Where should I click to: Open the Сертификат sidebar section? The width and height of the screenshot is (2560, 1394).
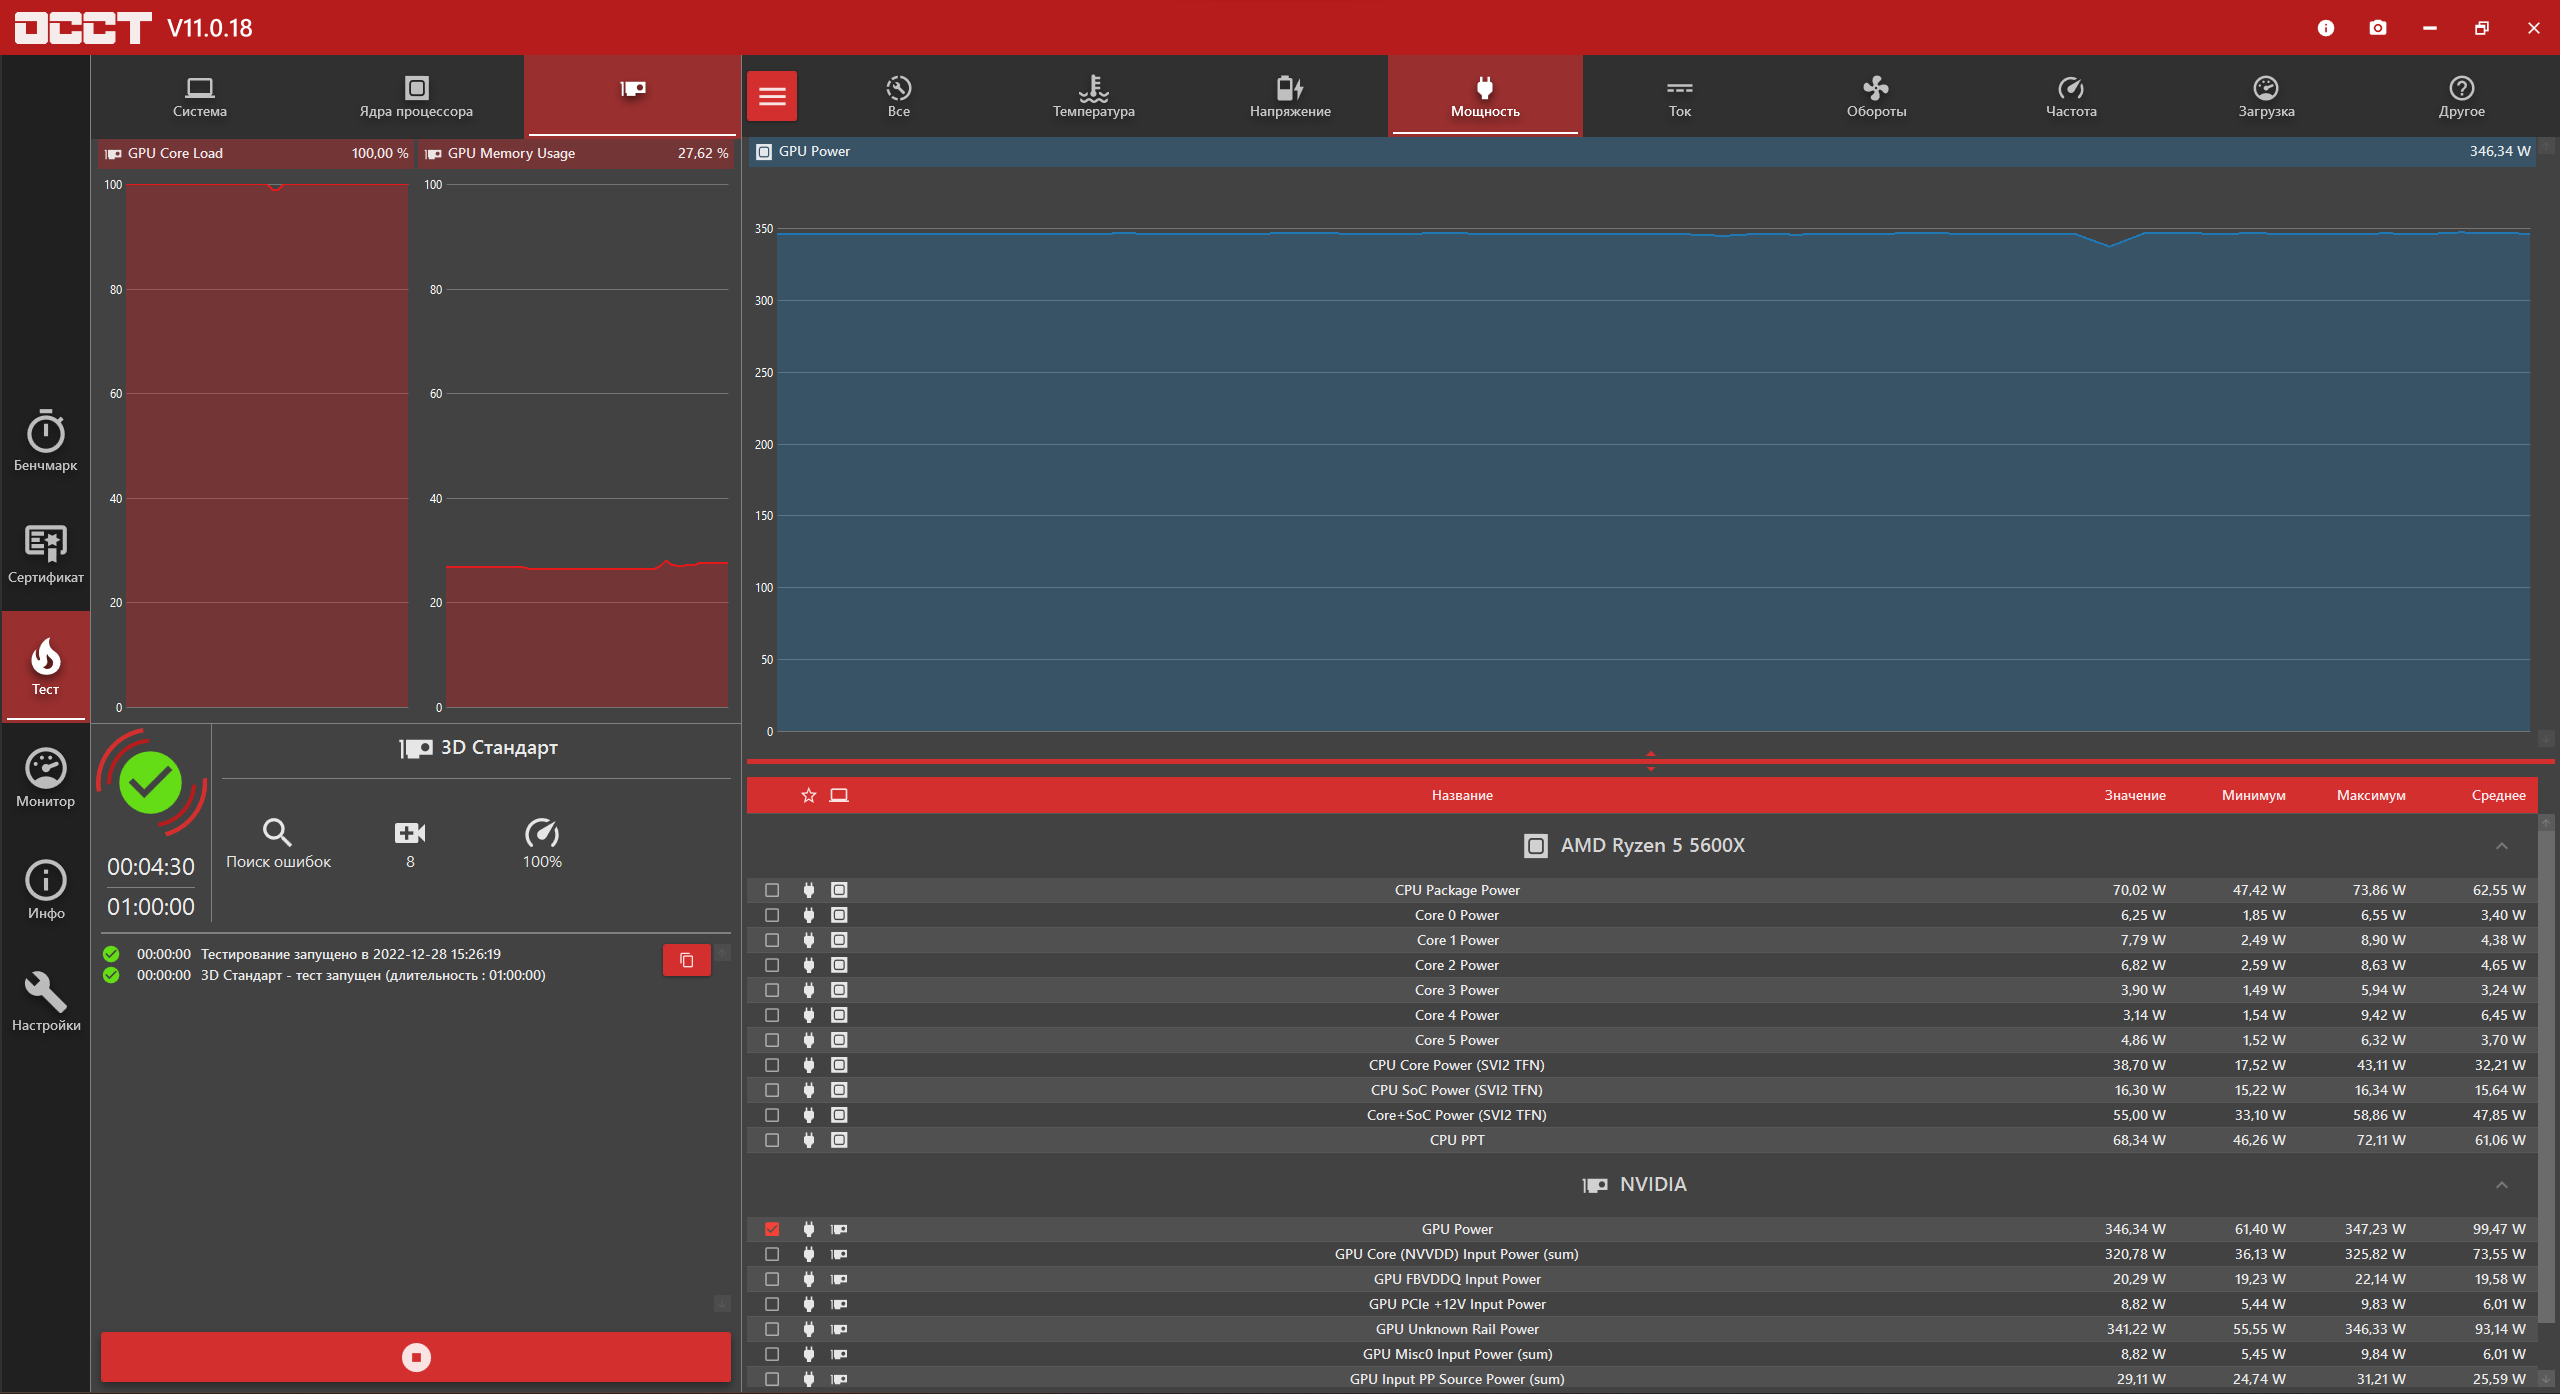[45, 553]
